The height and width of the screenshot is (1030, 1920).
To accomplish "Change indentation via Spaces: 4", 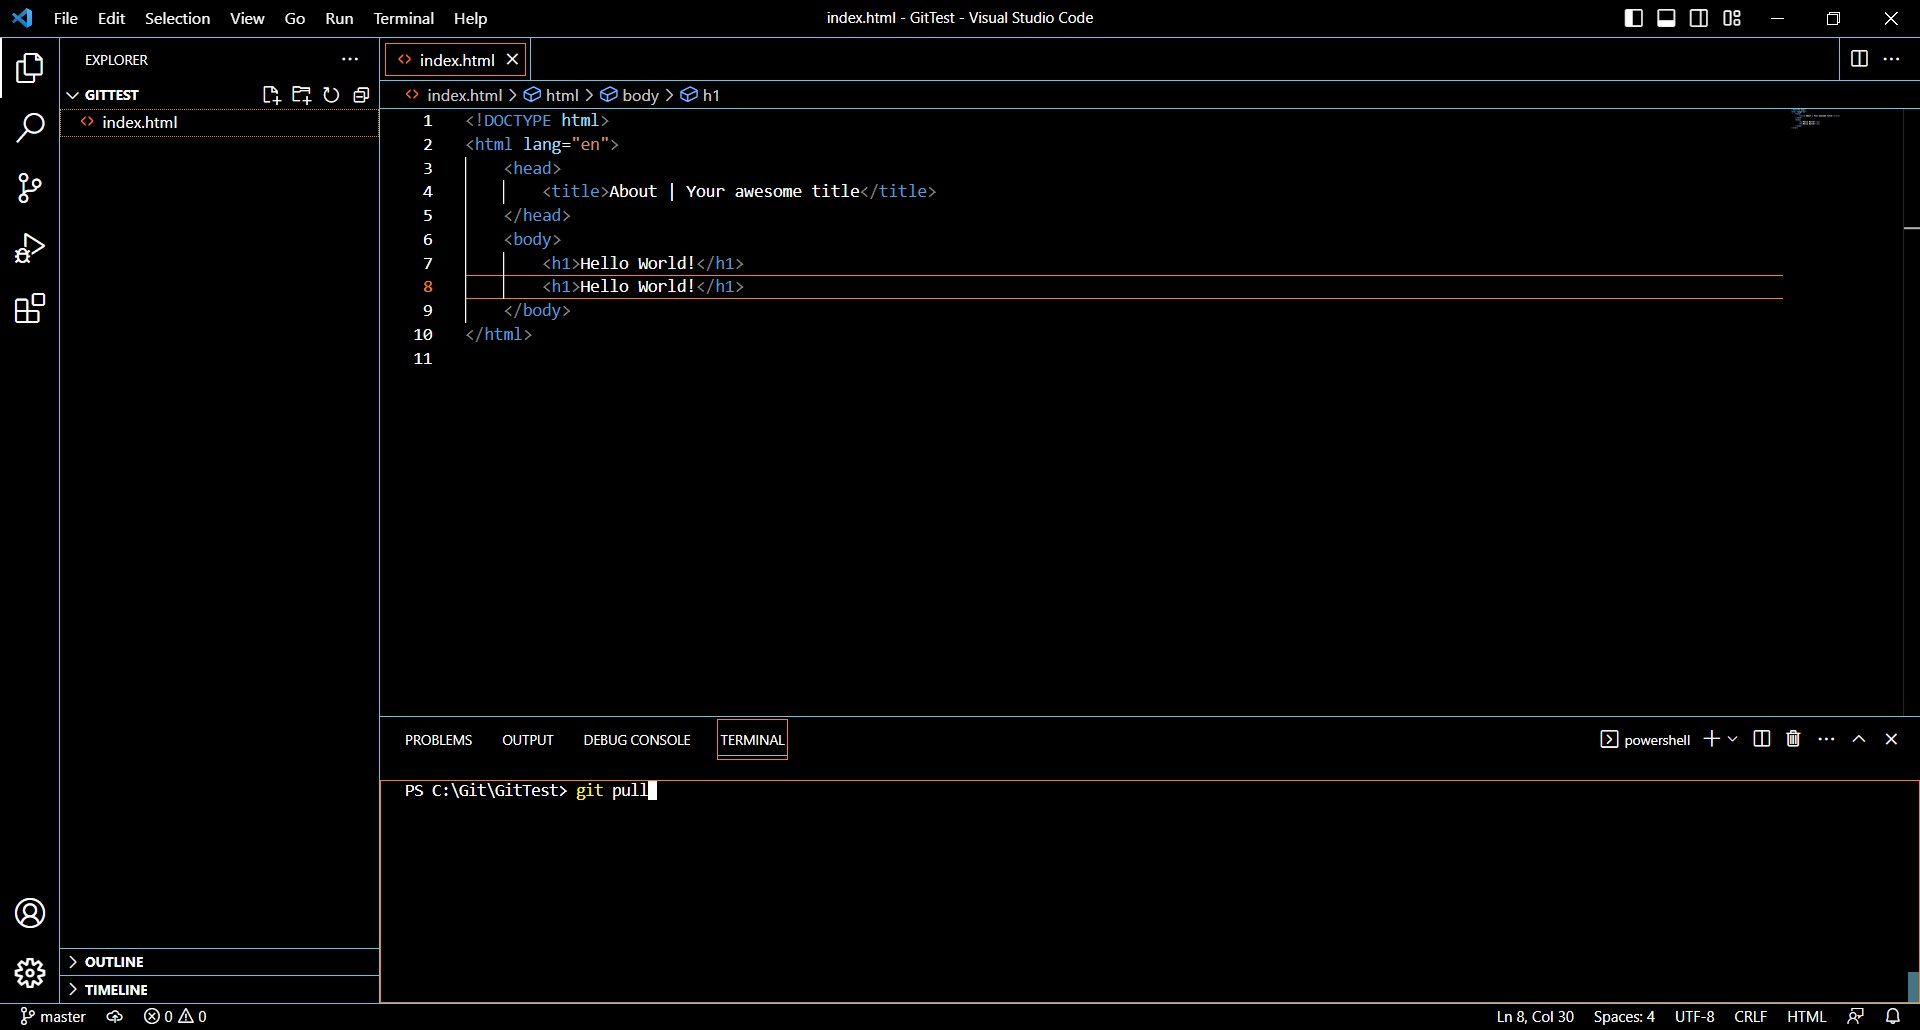I will tap(1624, 1016).
